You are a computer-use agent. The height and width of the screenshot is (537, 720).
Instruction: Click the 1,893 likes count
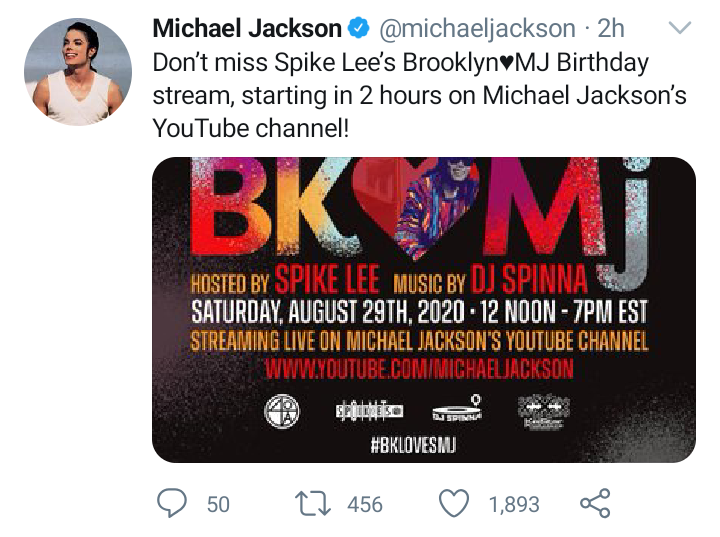pos(514,504)
